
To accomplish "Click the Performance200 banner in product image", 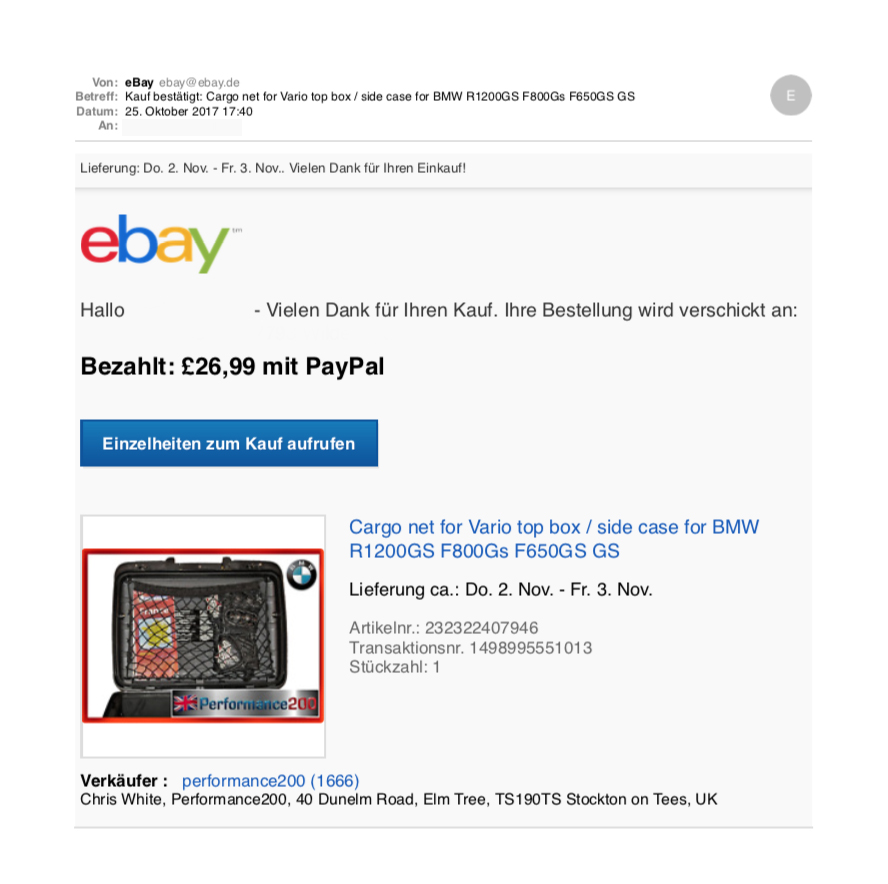I will tap(245, 704).
